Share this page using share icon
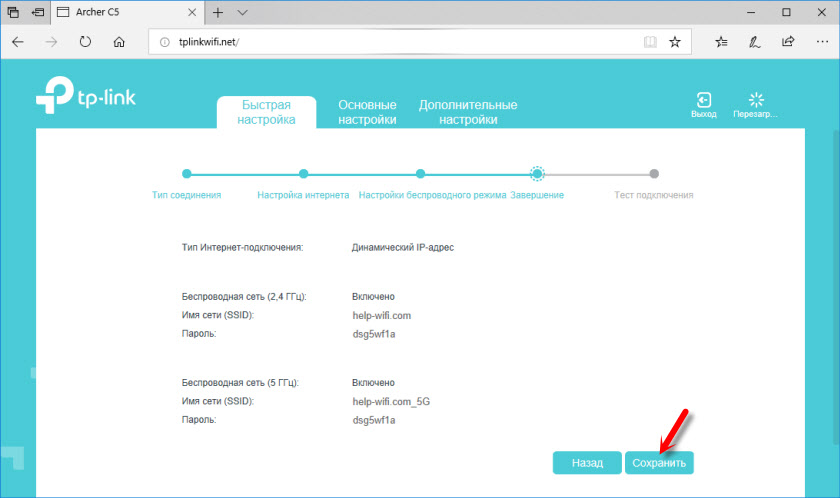The height and width of the screenshot is (498, 840). pyautogui.click(x=788, y=42)
